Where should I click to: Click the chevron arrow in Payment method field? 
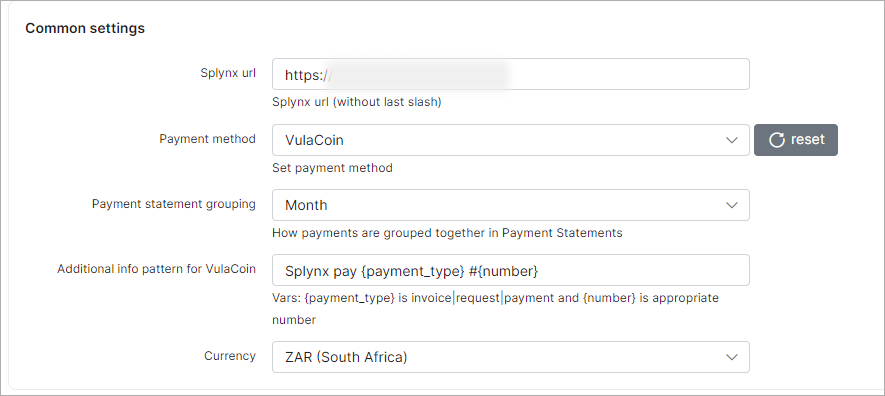click(x=731, y=140)
